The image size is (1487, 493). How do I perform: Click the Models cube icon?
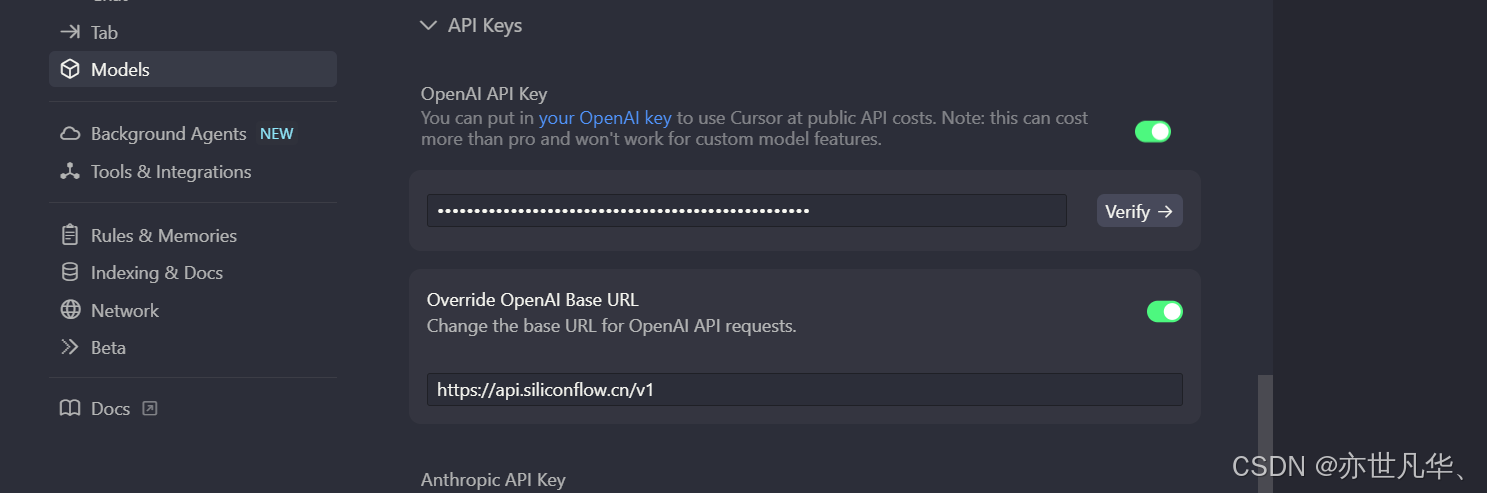pos(70,69)
